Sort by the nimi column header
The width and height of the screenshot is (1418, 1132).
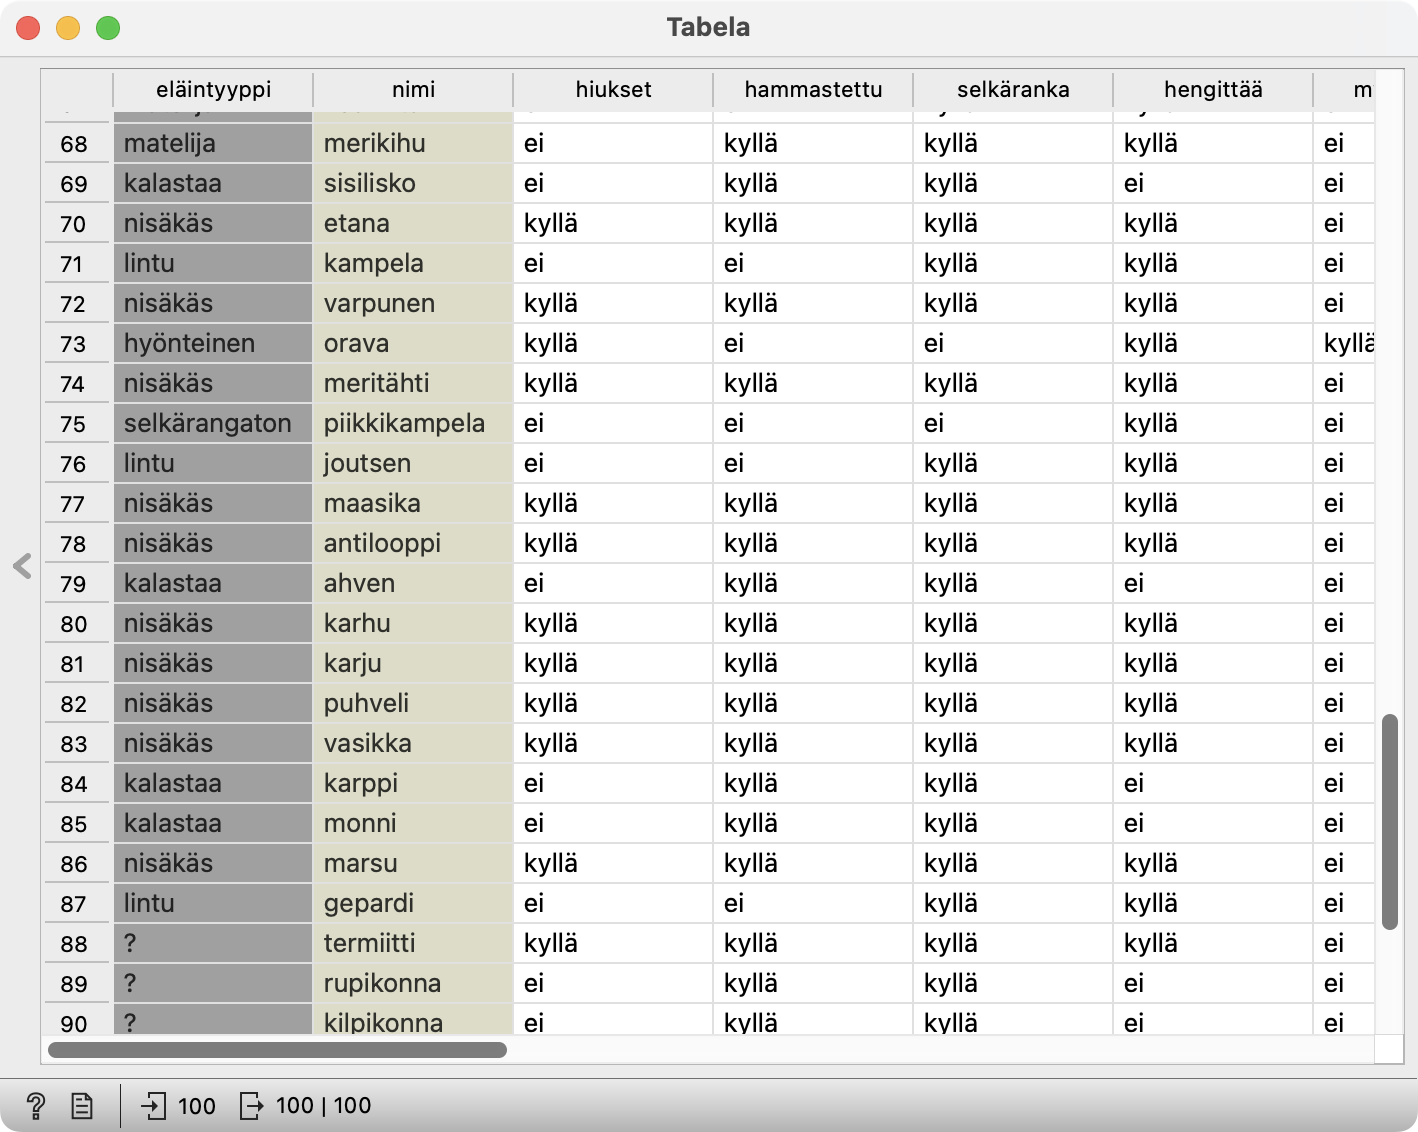tap(413, 90)
